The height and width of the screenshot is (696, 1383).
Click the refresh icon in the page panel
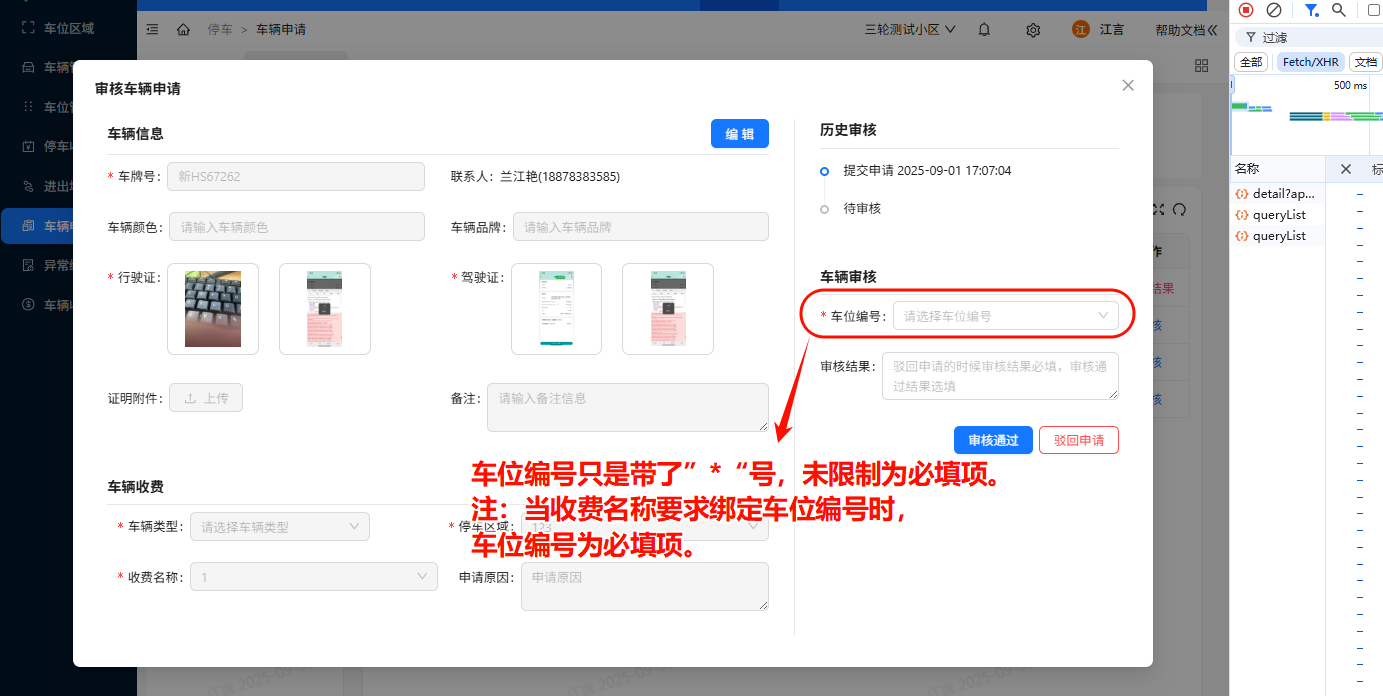click(1180, 210)
